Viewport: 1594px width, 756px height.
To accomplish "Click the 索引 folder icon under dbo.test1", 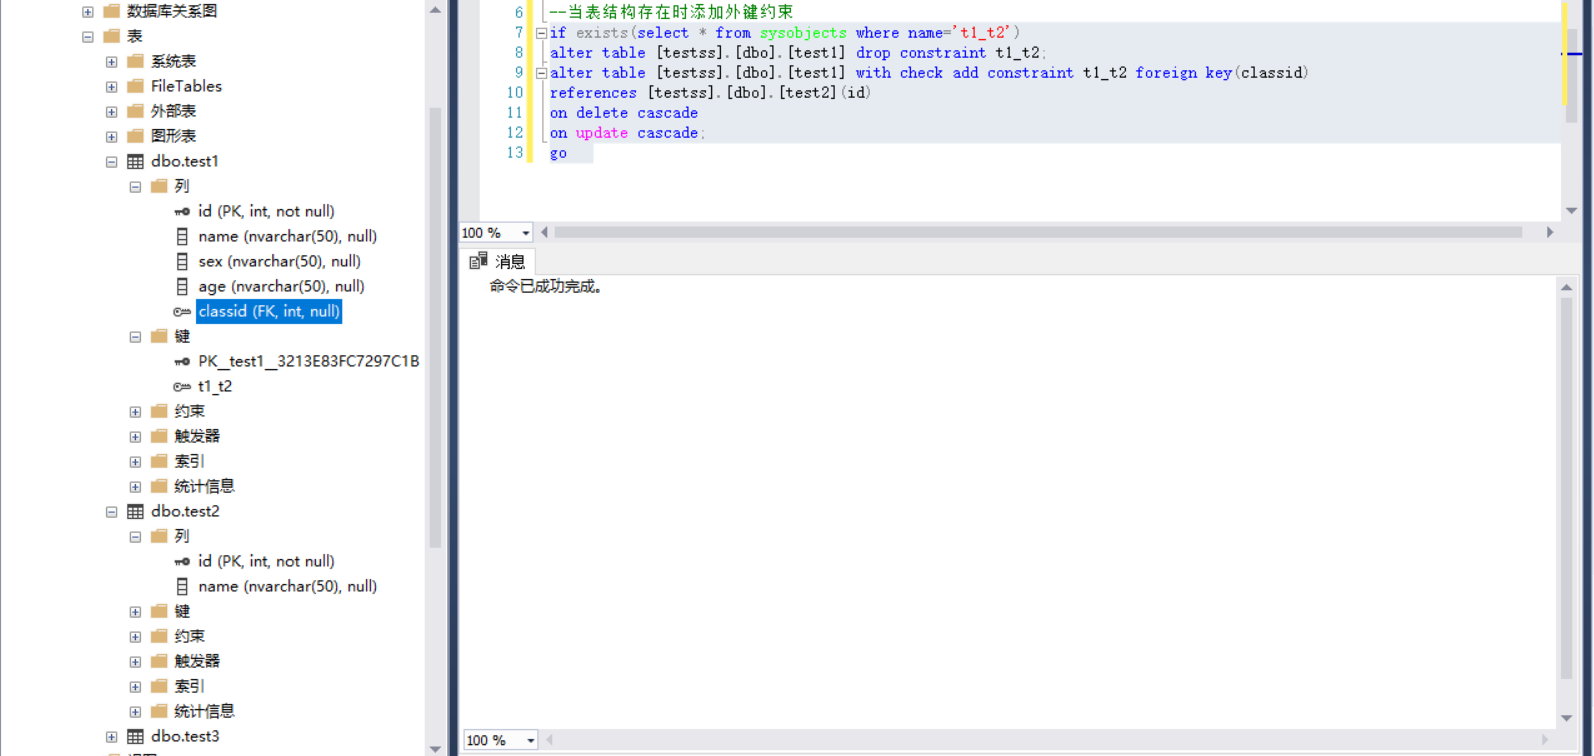I will tap(159, 461).
